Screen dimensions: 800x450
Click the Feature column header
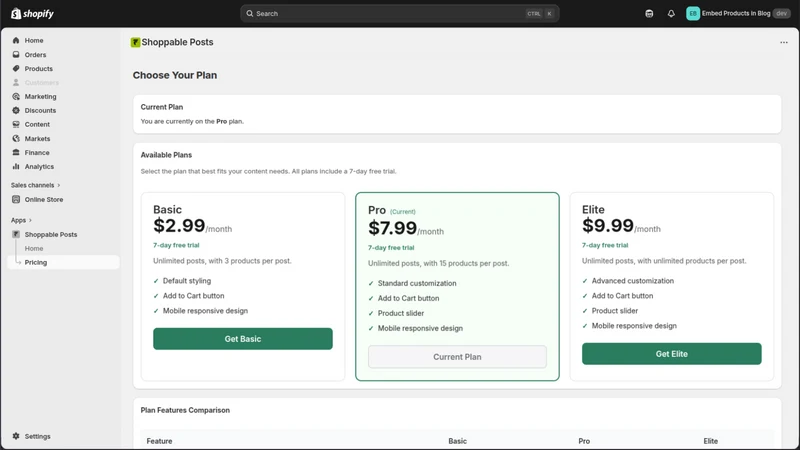click(x=159, y=441)
